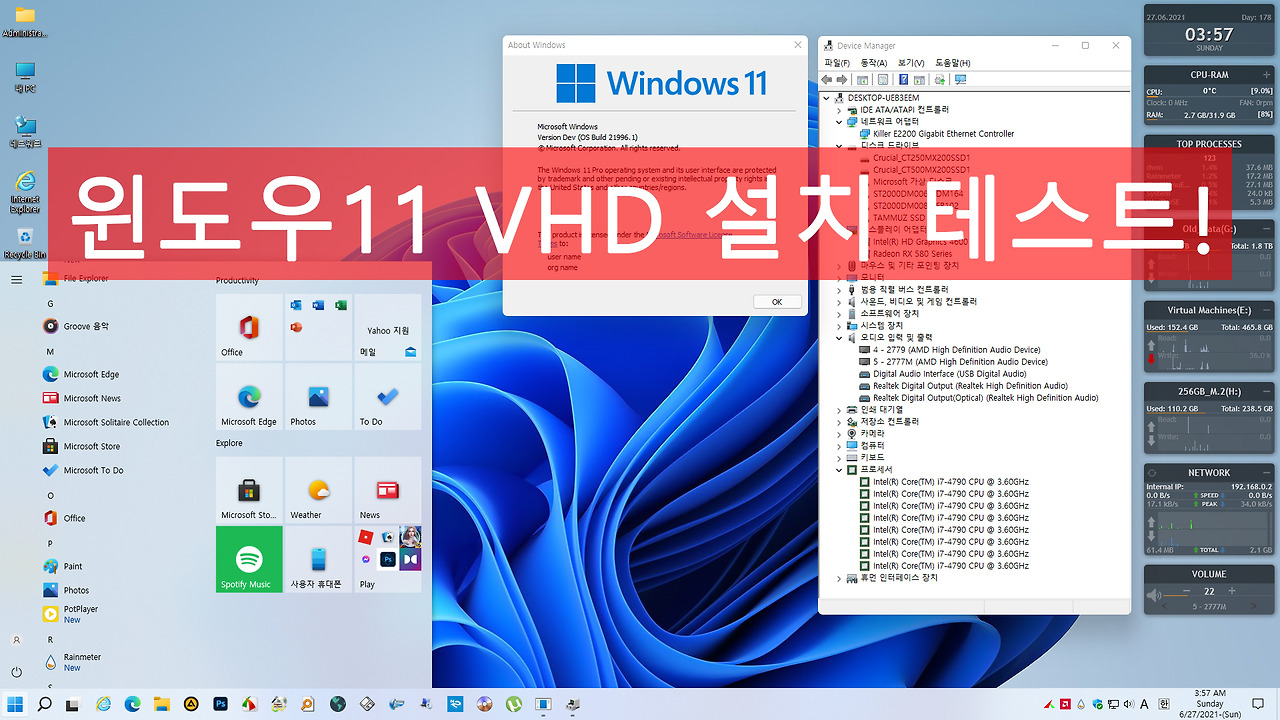The image size is (1280, 720).
Task: Click the Power icon in Start menu
Action: (x=16, y=672)
